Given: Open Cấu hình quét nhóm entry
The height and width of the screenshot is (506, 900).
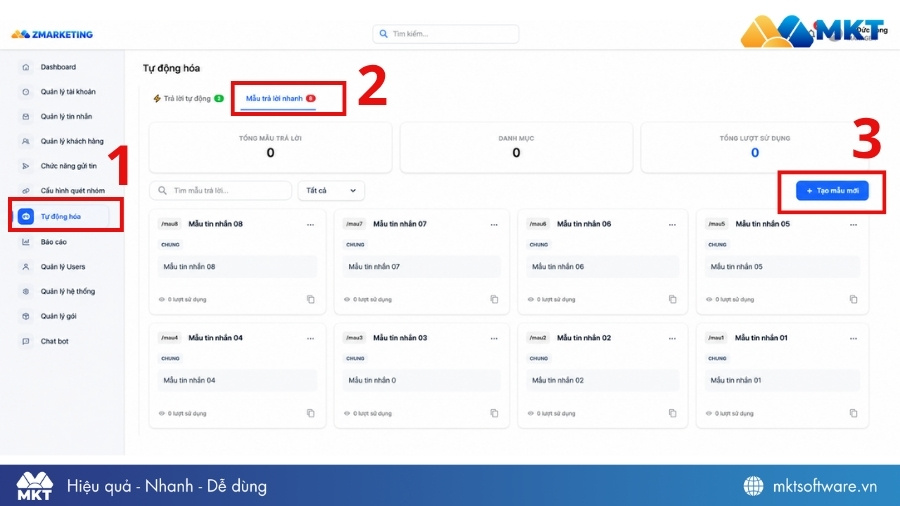Looking at the screenshot, I should pos(72,190).
